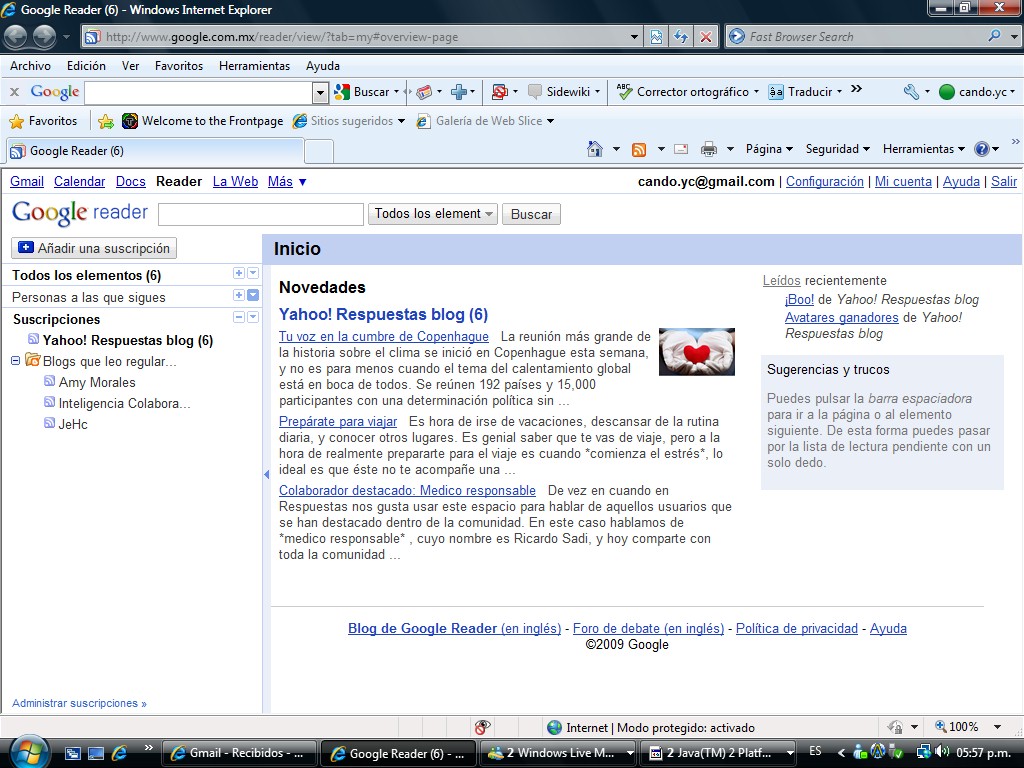Click the printer icon in command bar

[x=709, y=149]
